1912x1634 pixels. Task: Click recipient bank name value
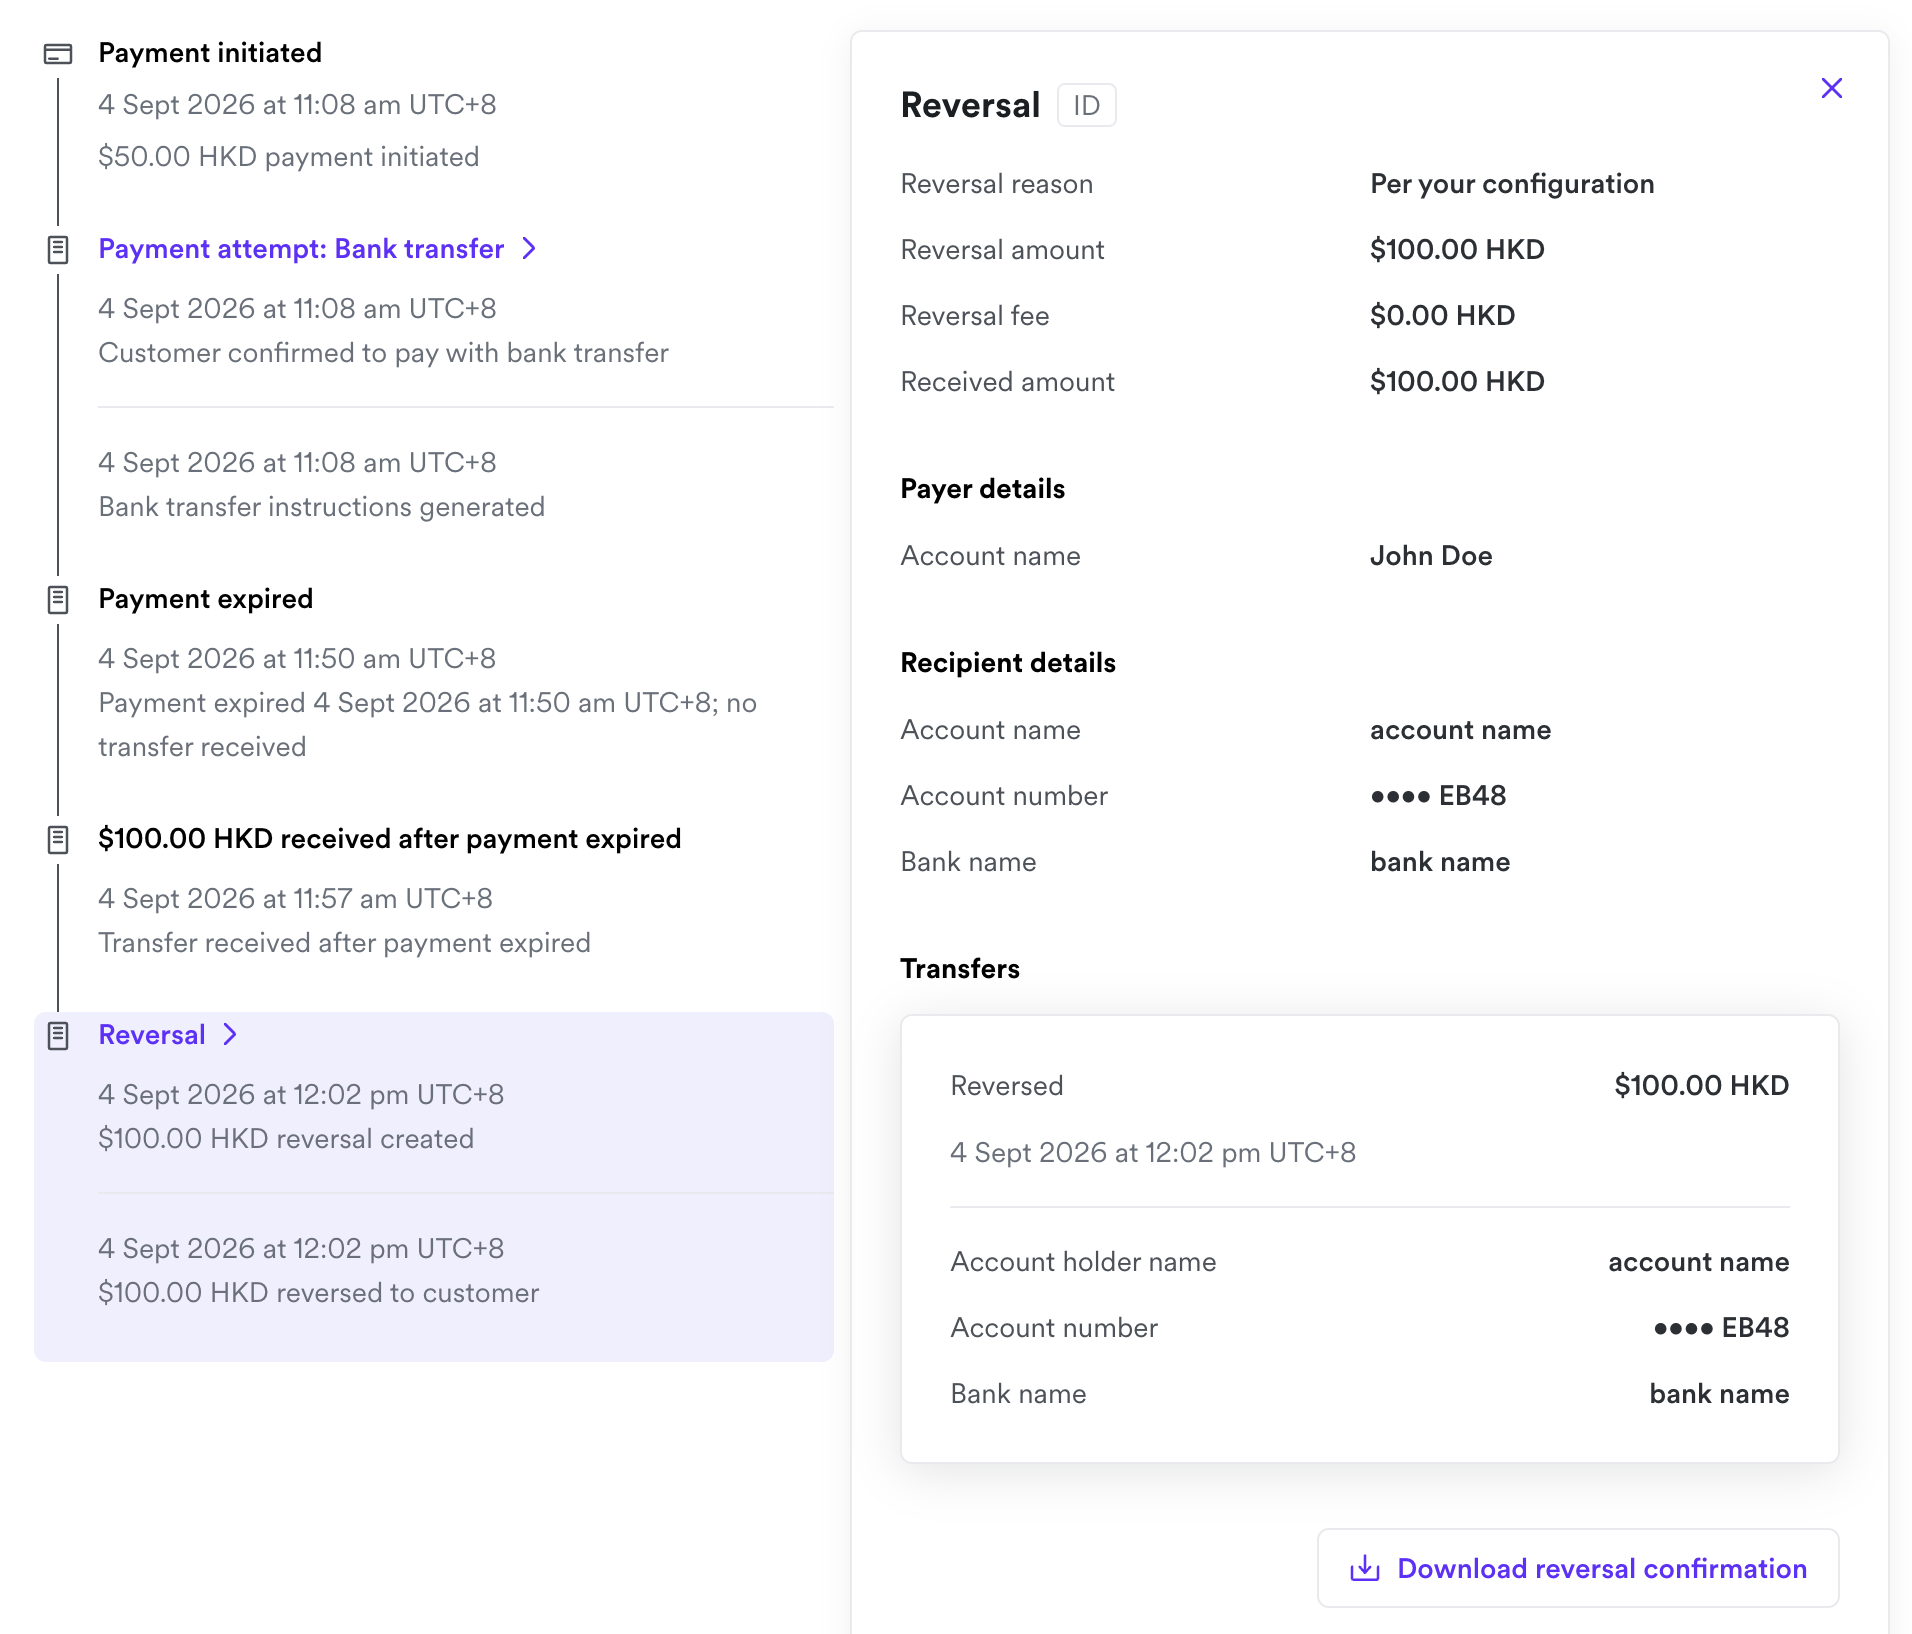1440,862
